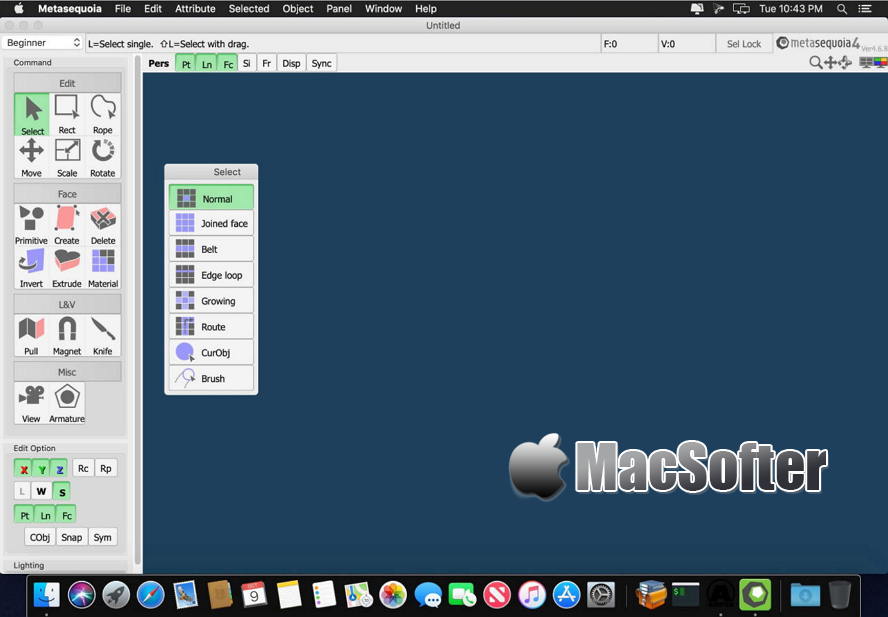Click the Sel Lock button

(x=744, y=44)
